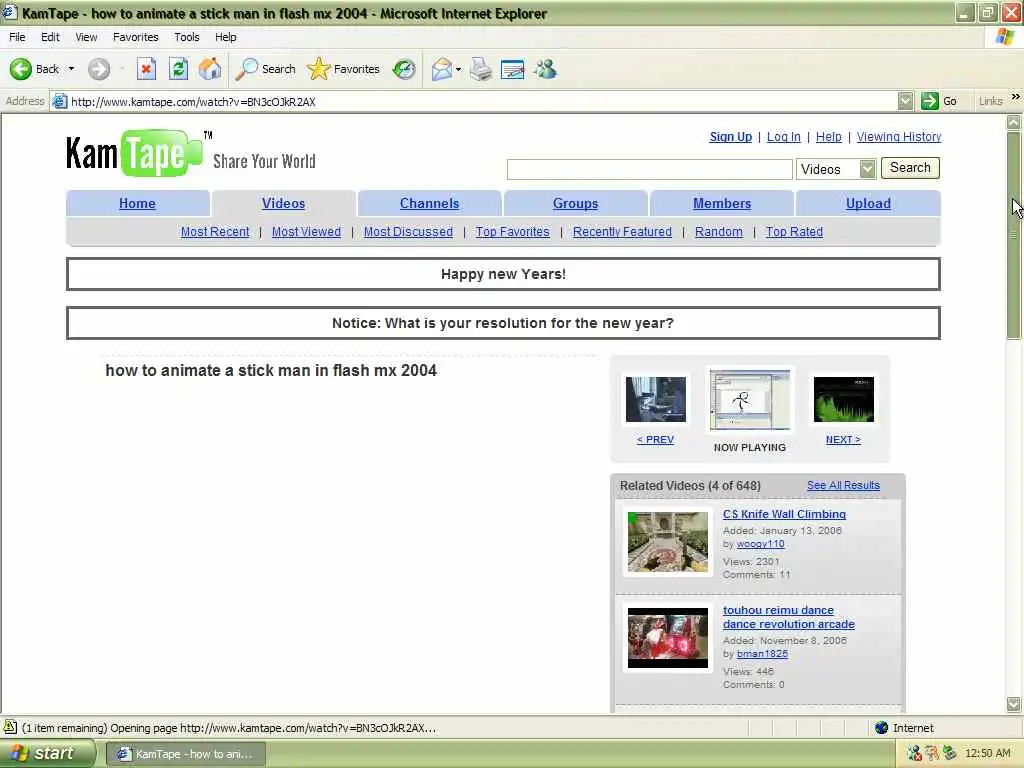Select KamTape taskbar window button
The height and width of the screenshot is (768, 1024).
coord(185,754)
